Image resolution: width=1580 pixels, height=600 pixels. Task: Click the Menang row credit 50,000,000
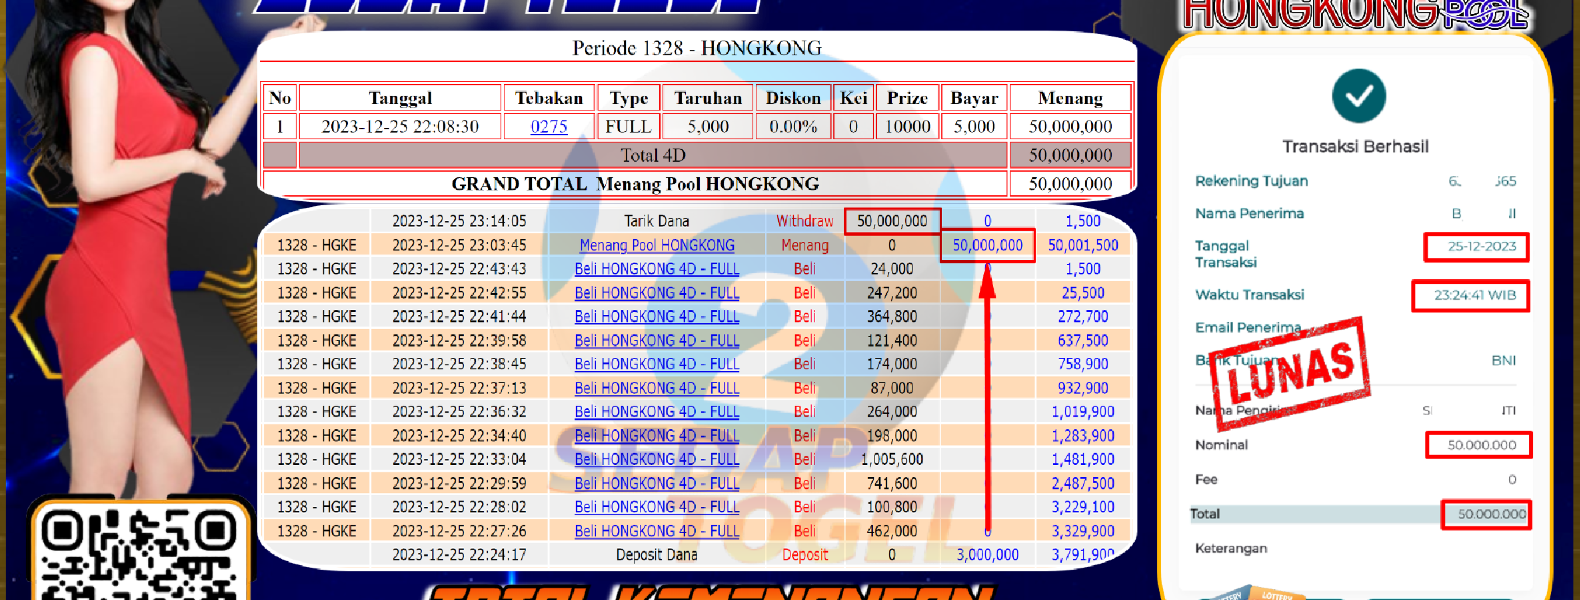pos(988,245)
